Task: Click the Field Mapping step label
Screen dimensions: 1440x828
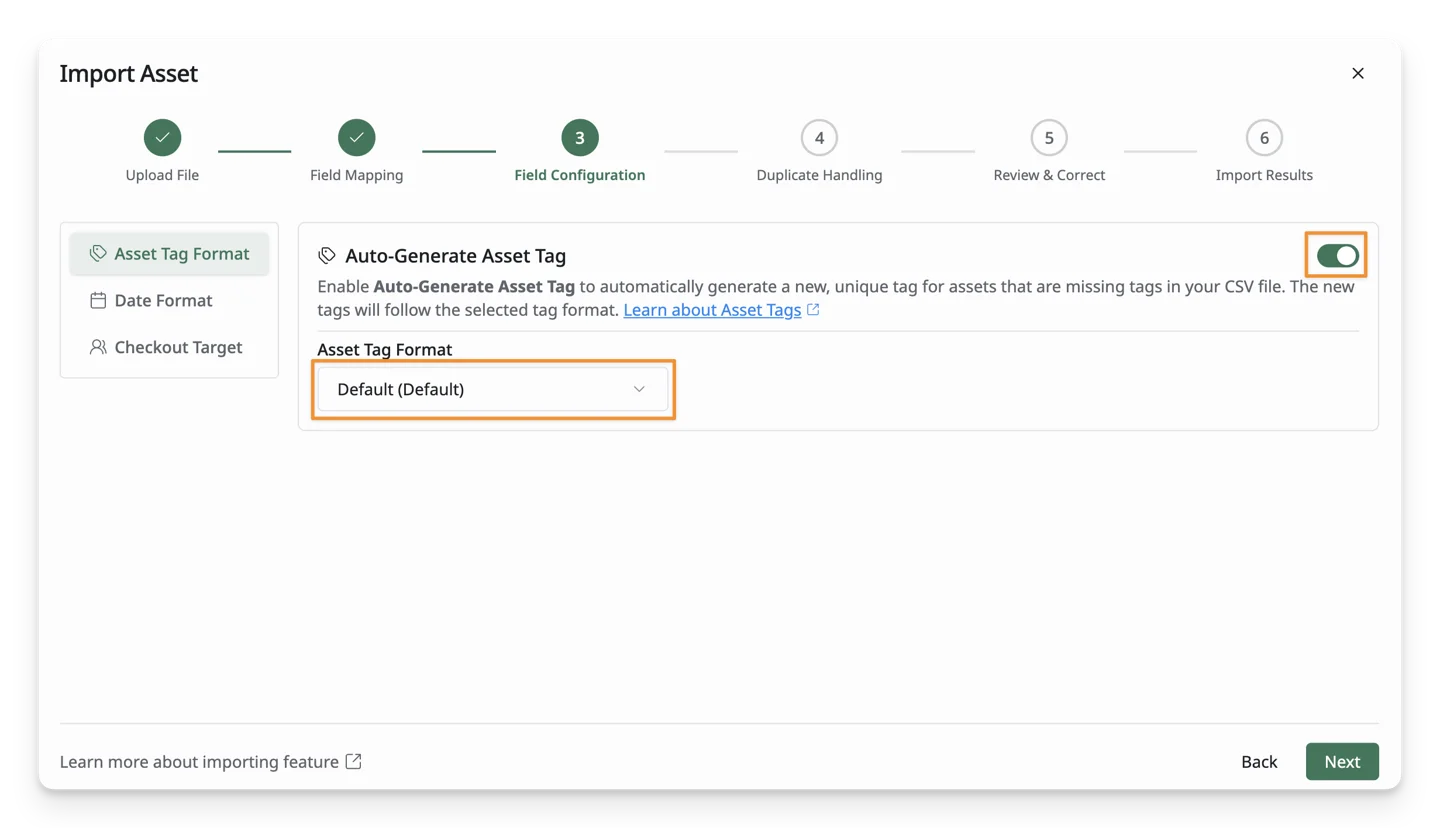Action: (356, 175)
